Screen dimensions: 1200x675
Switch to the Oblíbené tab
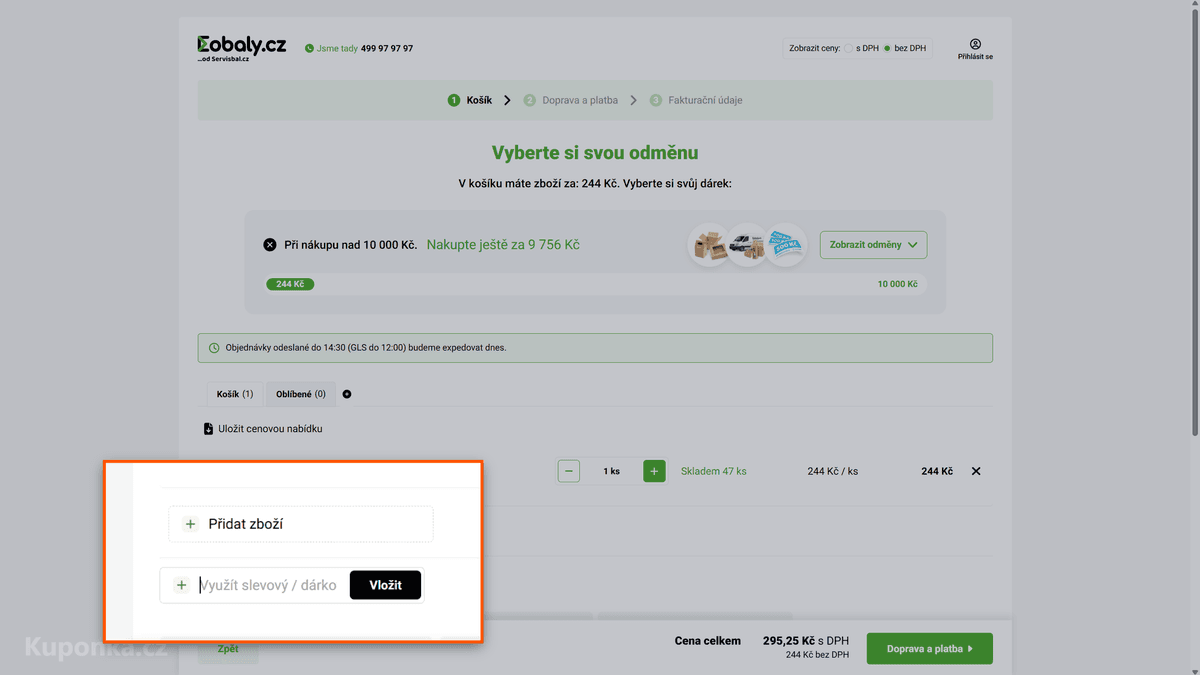(x=301, y=394)
